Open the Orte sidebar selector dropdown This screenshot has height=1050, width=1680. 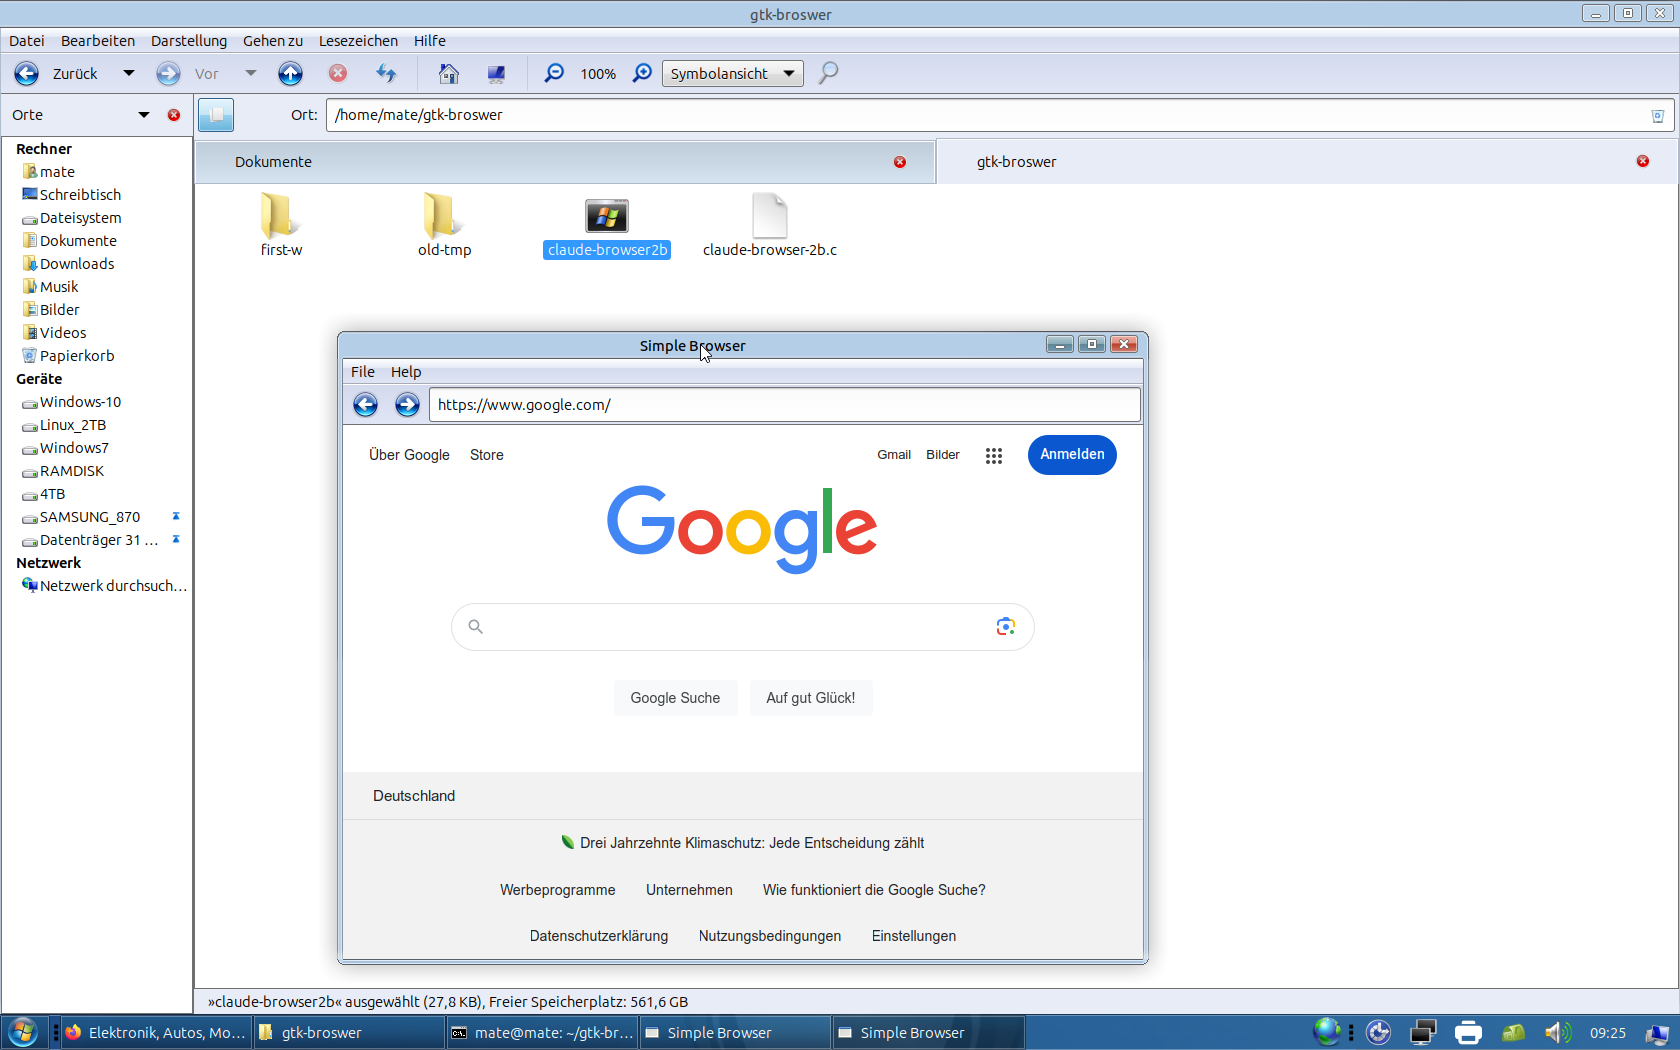point(143,114)
